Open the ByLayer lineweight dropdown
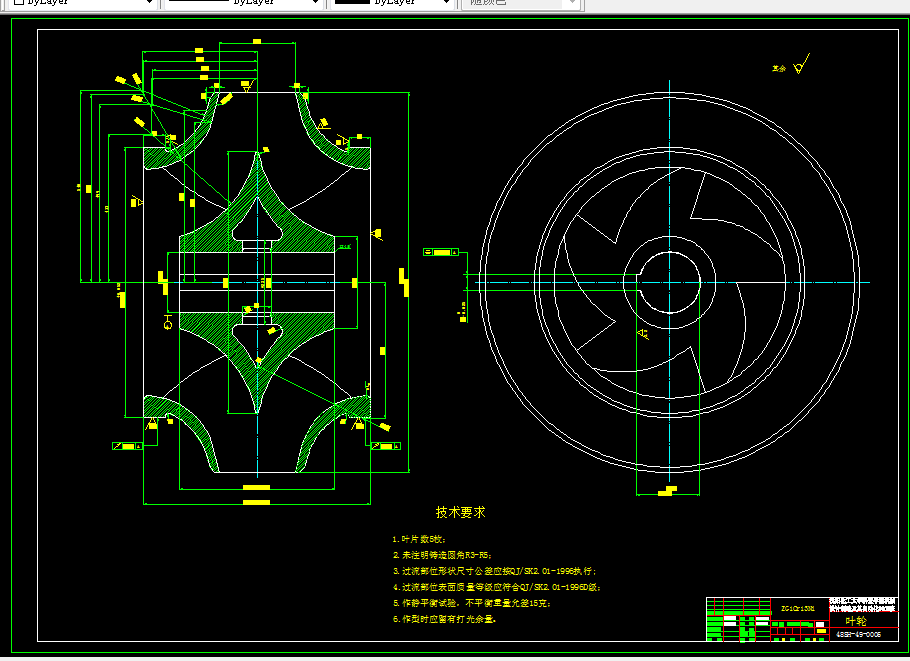Image resolution: width=910 pixels, height=661 pixels. (392, 2)
